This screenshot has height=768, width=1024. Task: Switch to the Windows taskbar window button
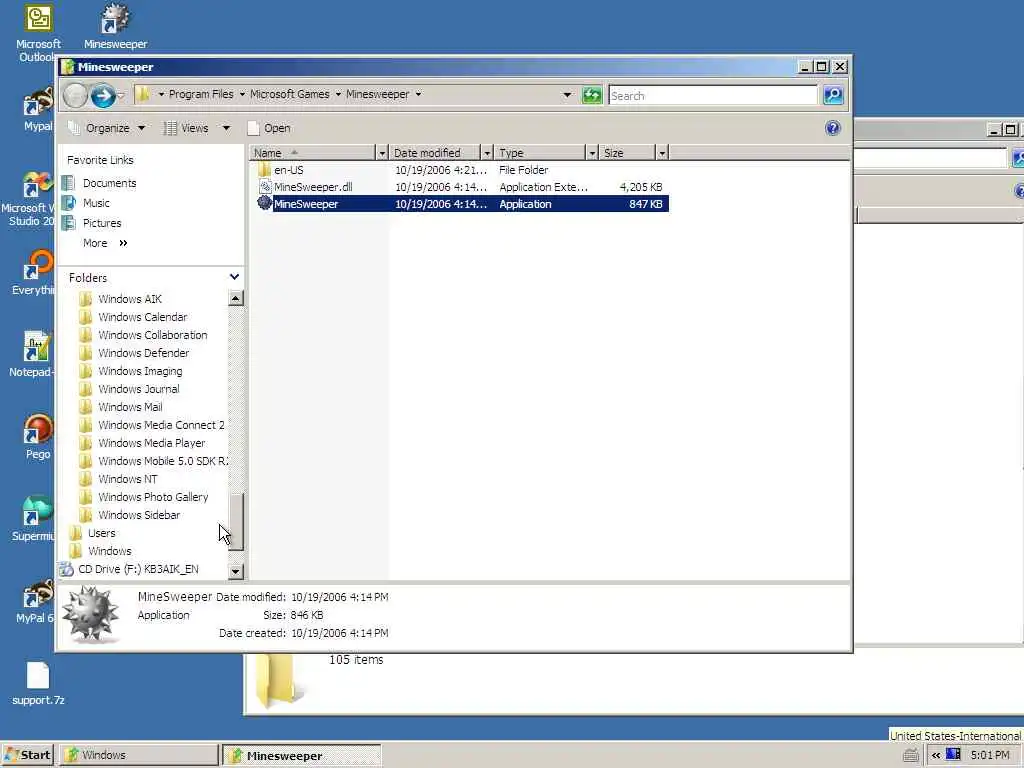[140, 755]
